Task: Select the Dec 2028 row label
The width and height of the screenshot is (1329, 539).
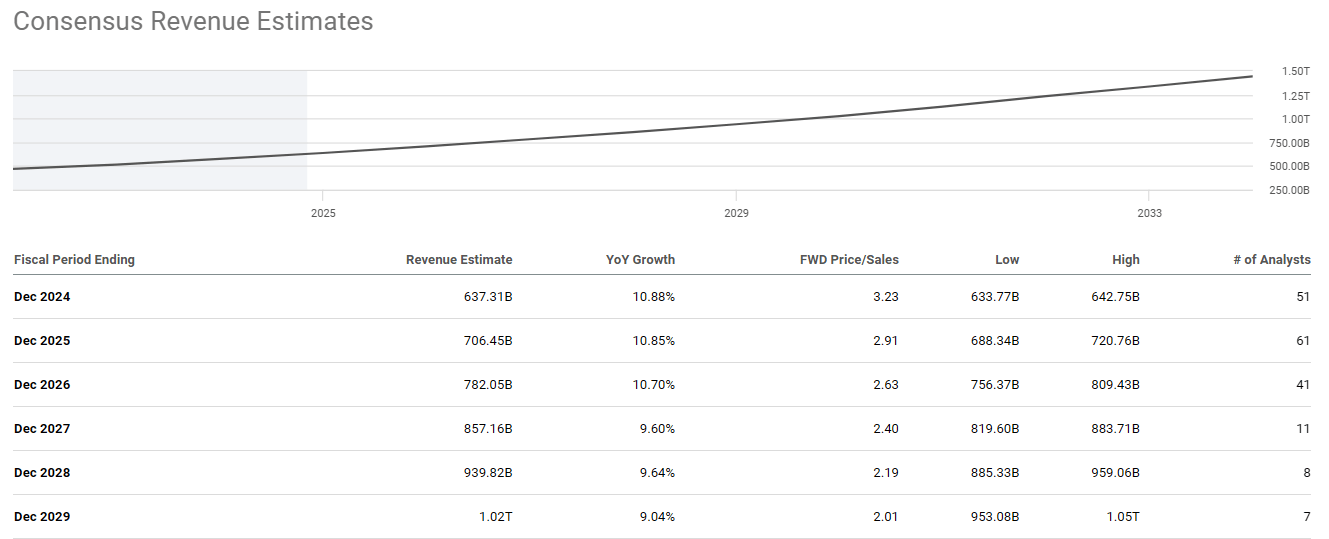Action: tap(42, 473)
